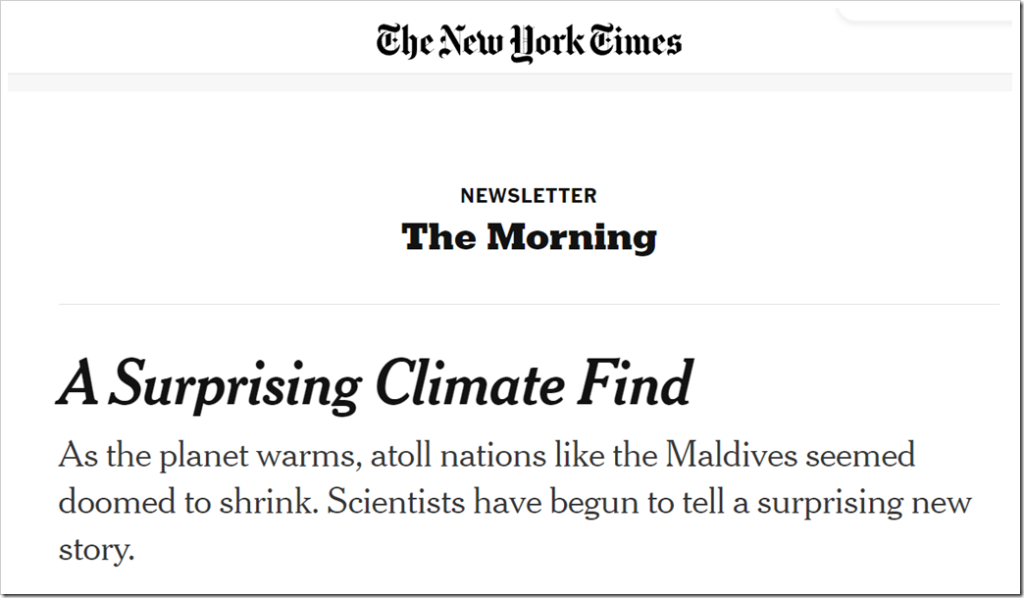The height and width of the screenshot is (598, 1024).
Task: Click the word Climate in the headline
Action: click(x=470, y=383)
